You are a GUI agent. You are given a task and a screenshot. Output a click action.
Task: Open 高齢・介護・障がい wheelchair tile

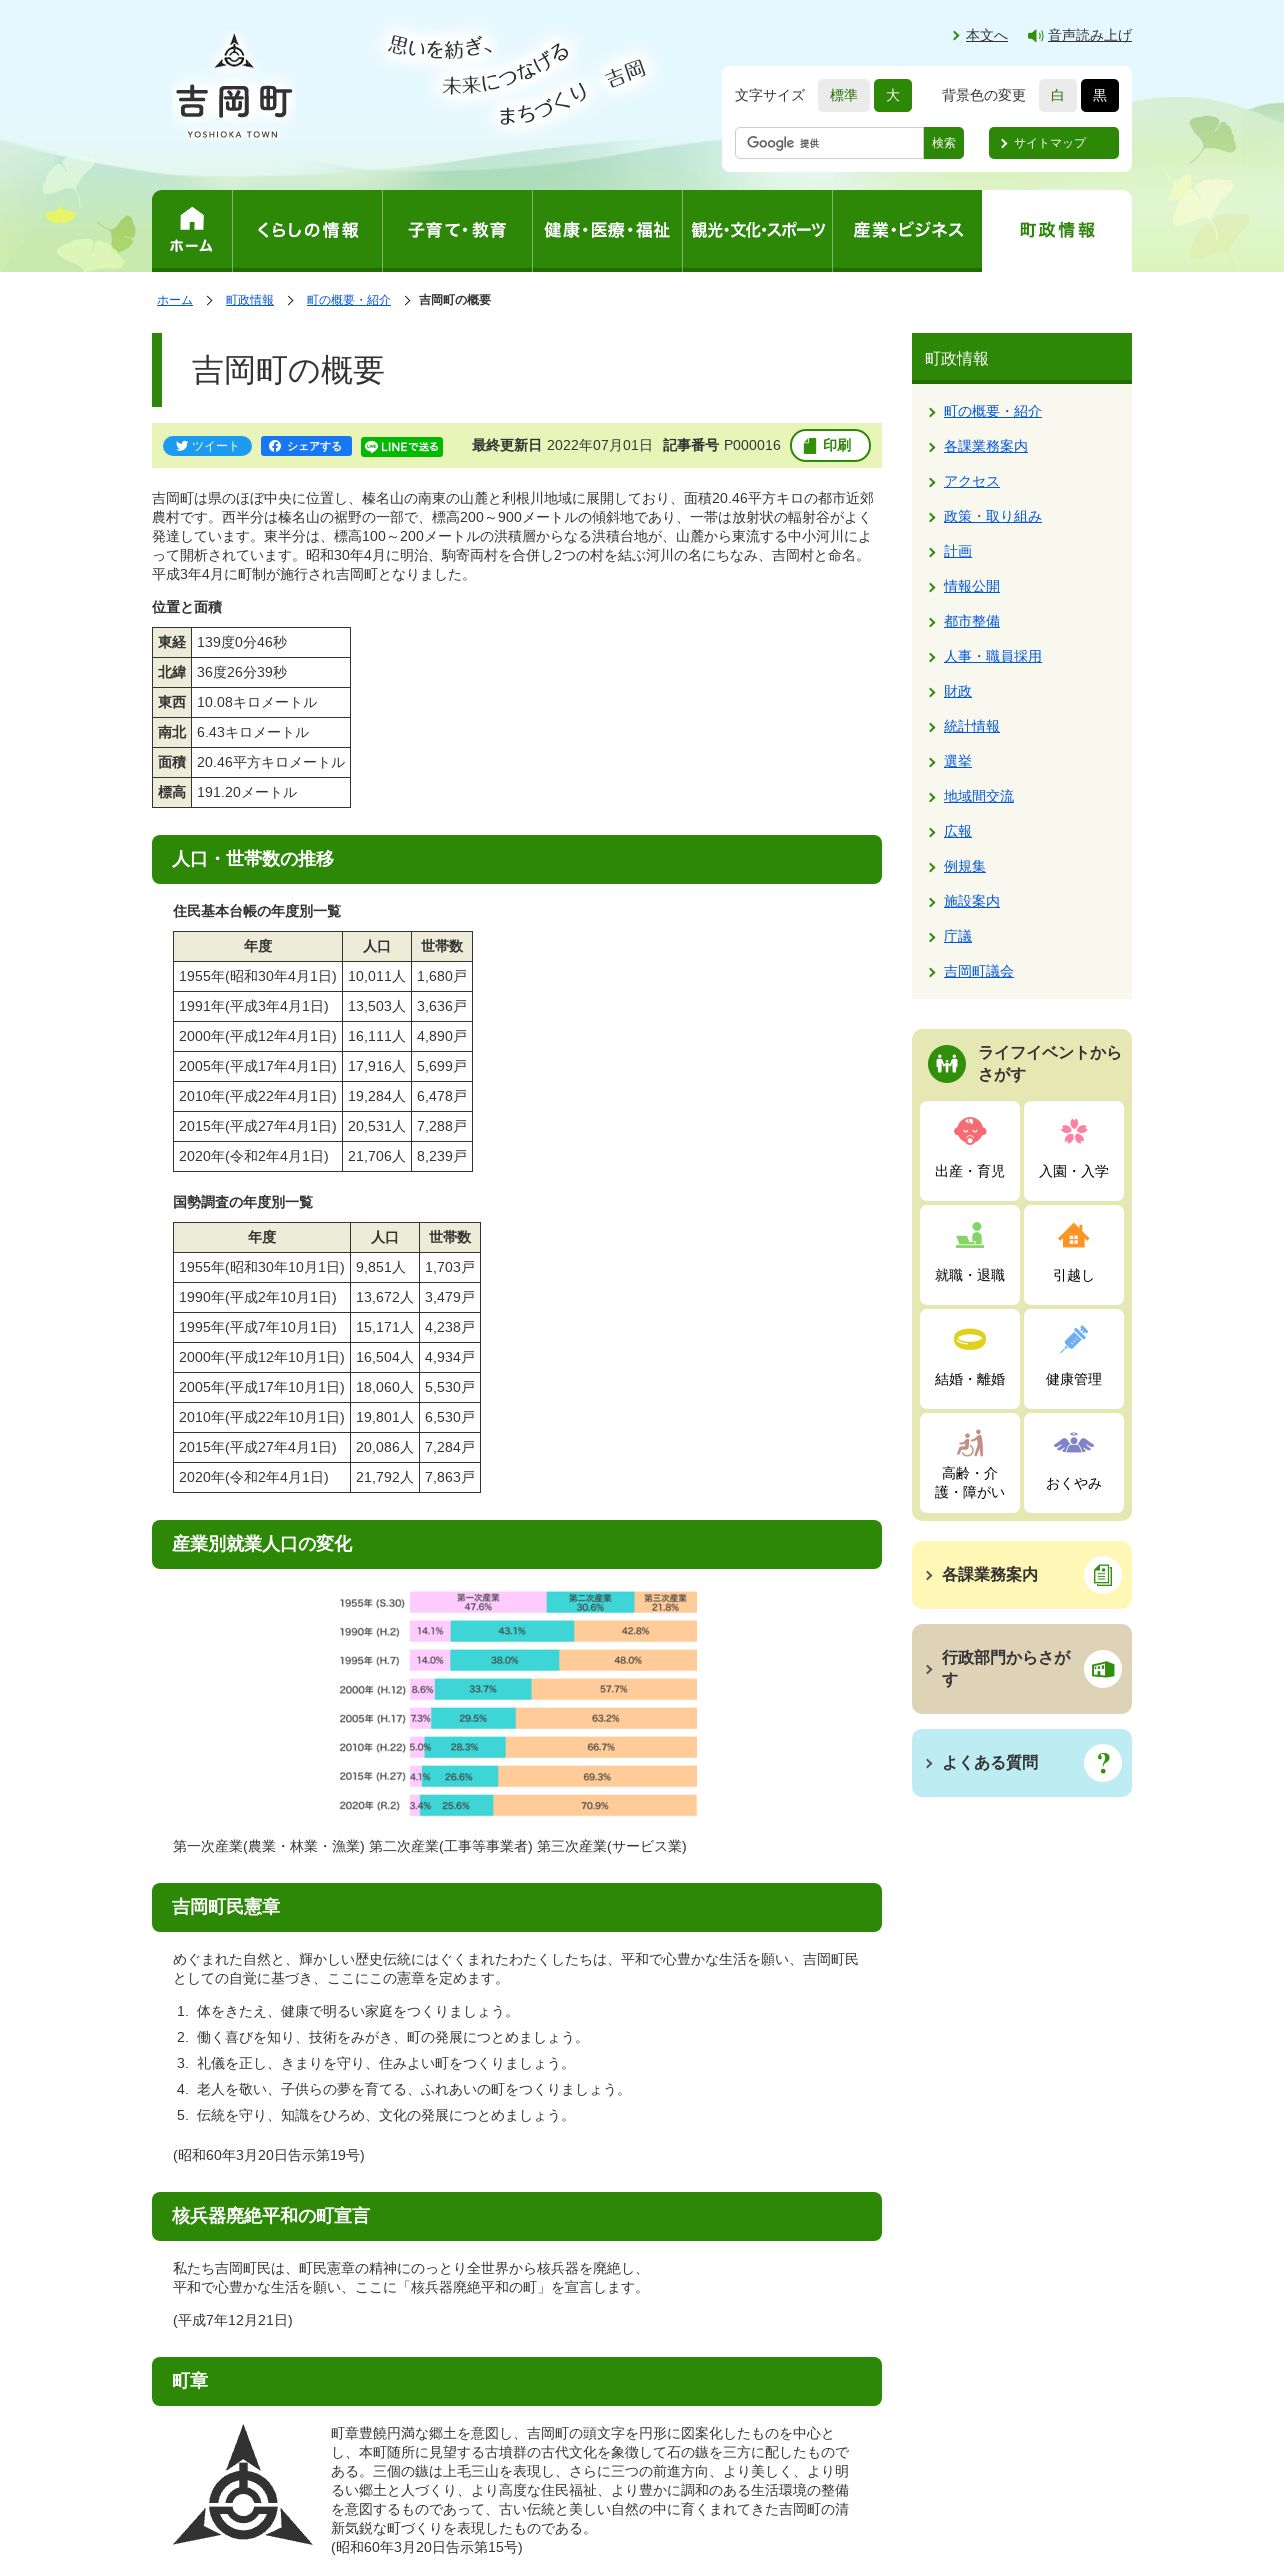(x=970, y=1463)
